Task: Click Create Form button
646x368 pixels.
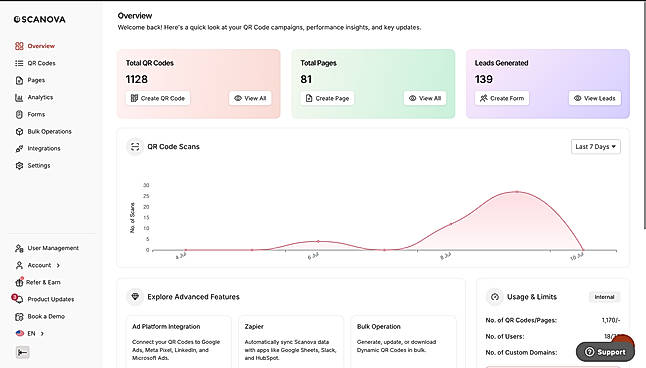Action: click(502, 98)
